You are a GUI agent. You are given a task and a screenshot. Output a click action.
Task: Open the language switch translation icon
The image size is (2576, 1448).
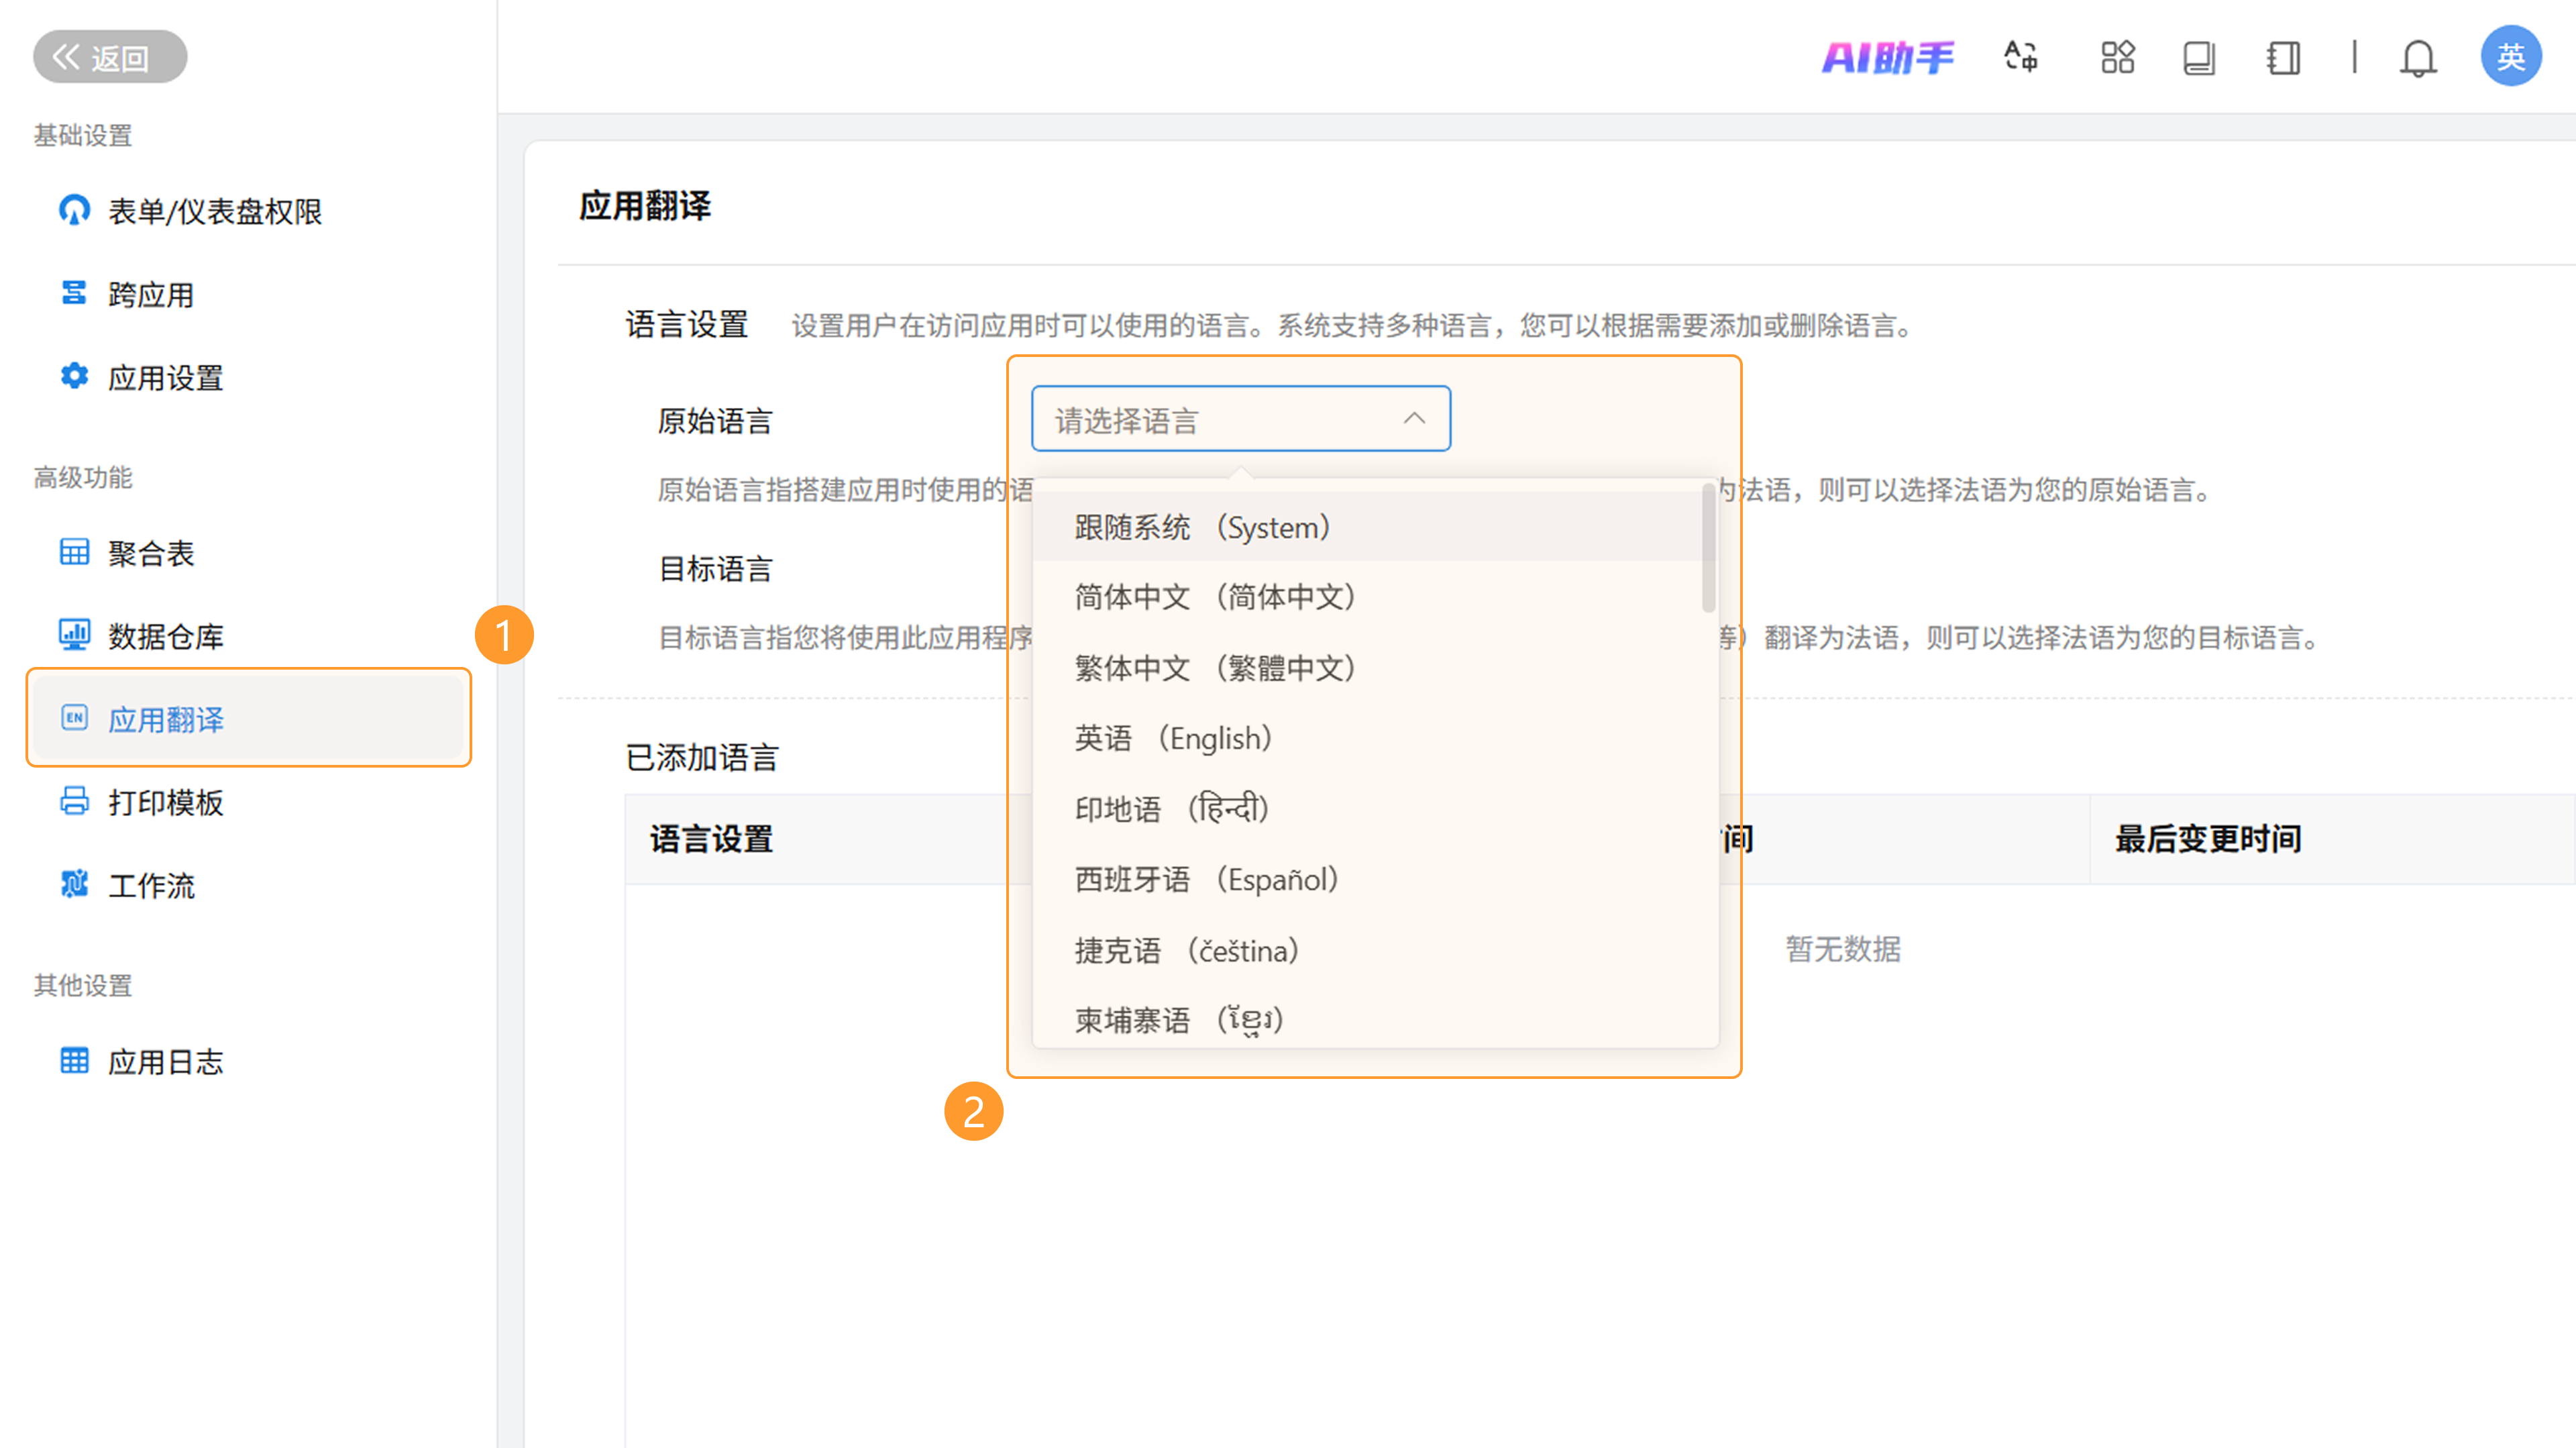(2021, 57)
